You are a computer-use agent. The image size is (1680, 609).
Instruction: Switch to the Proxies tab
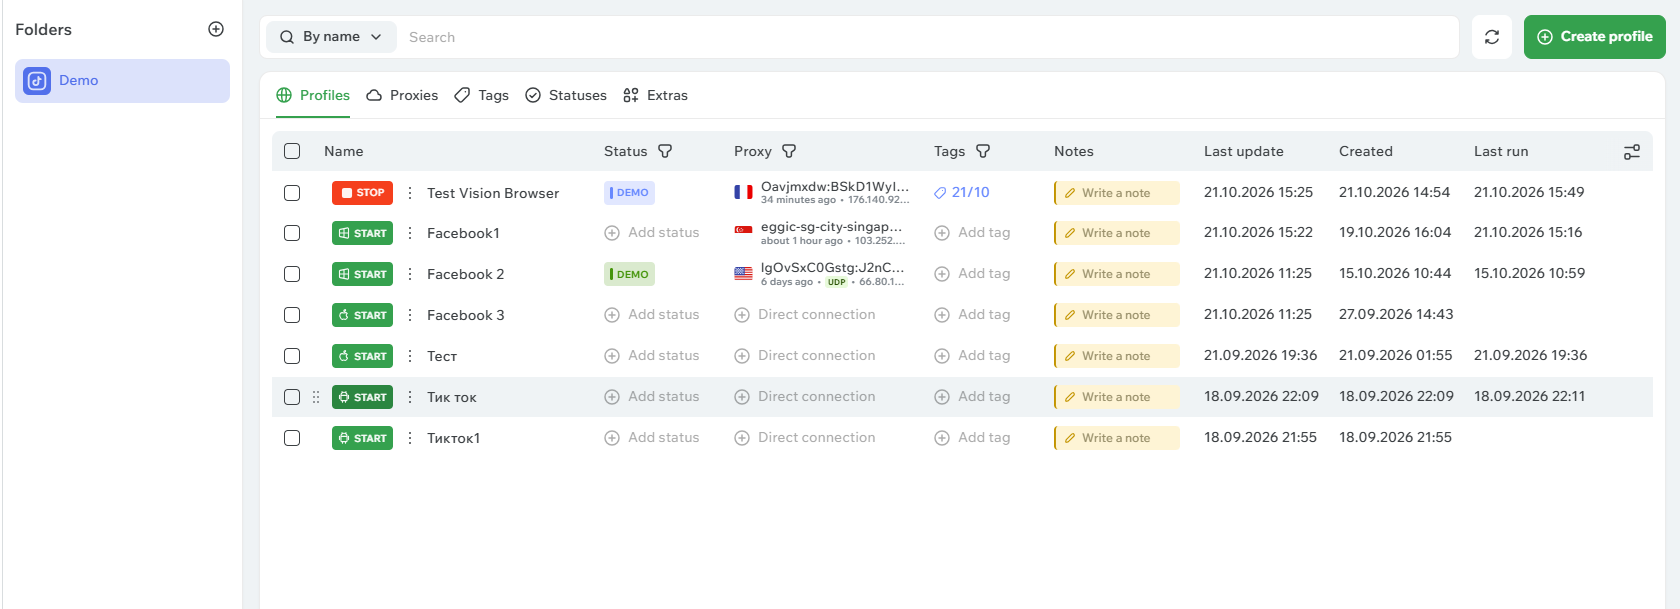click(x=402, y=95)
